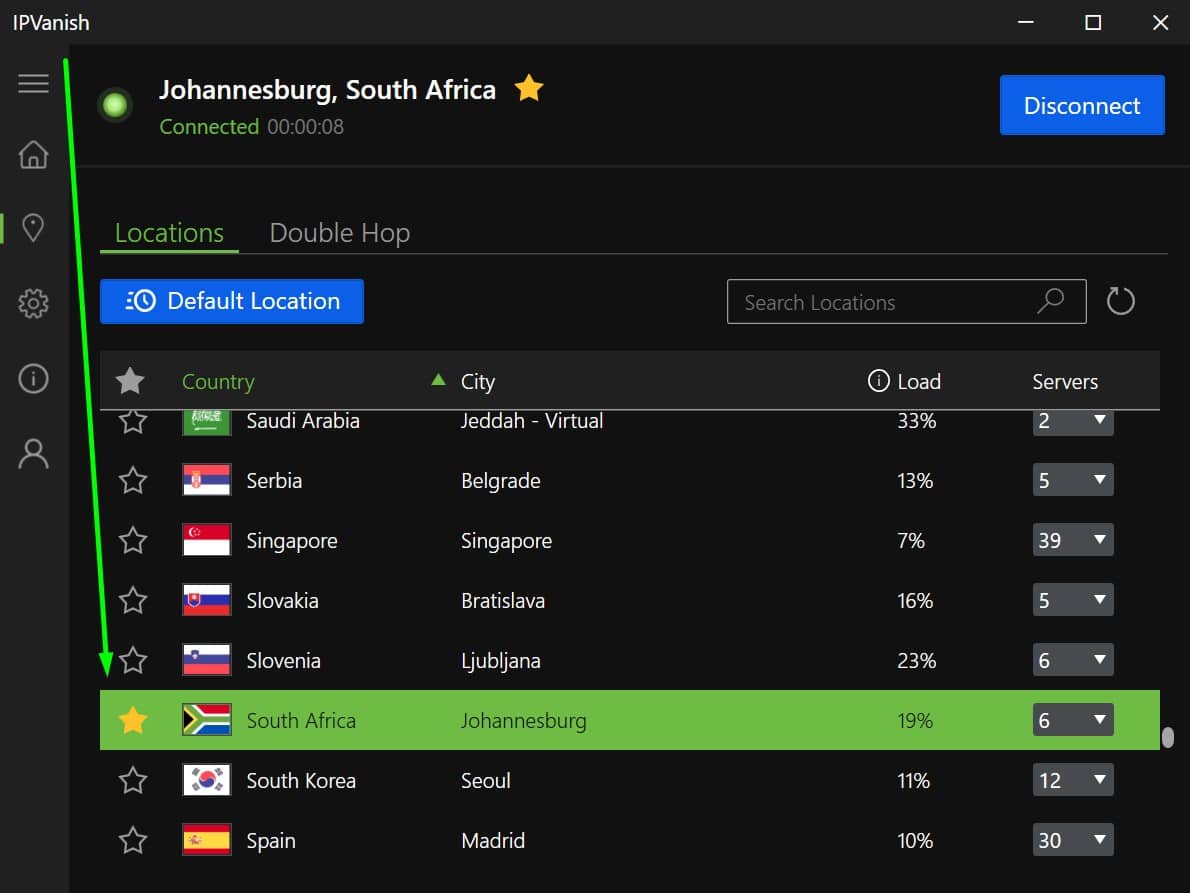Sort the list by Country column

pyautogui.click(x=219, y=382)
